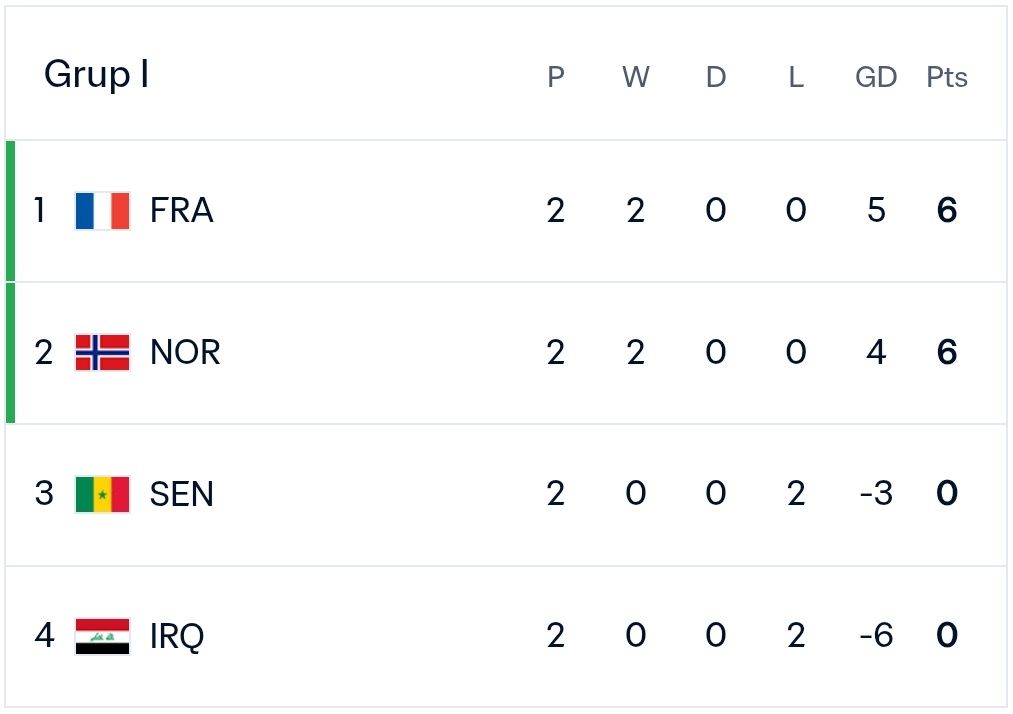The image size is (1013, 714).
Task: Click the Grup I heading
Action: [97, 75]
